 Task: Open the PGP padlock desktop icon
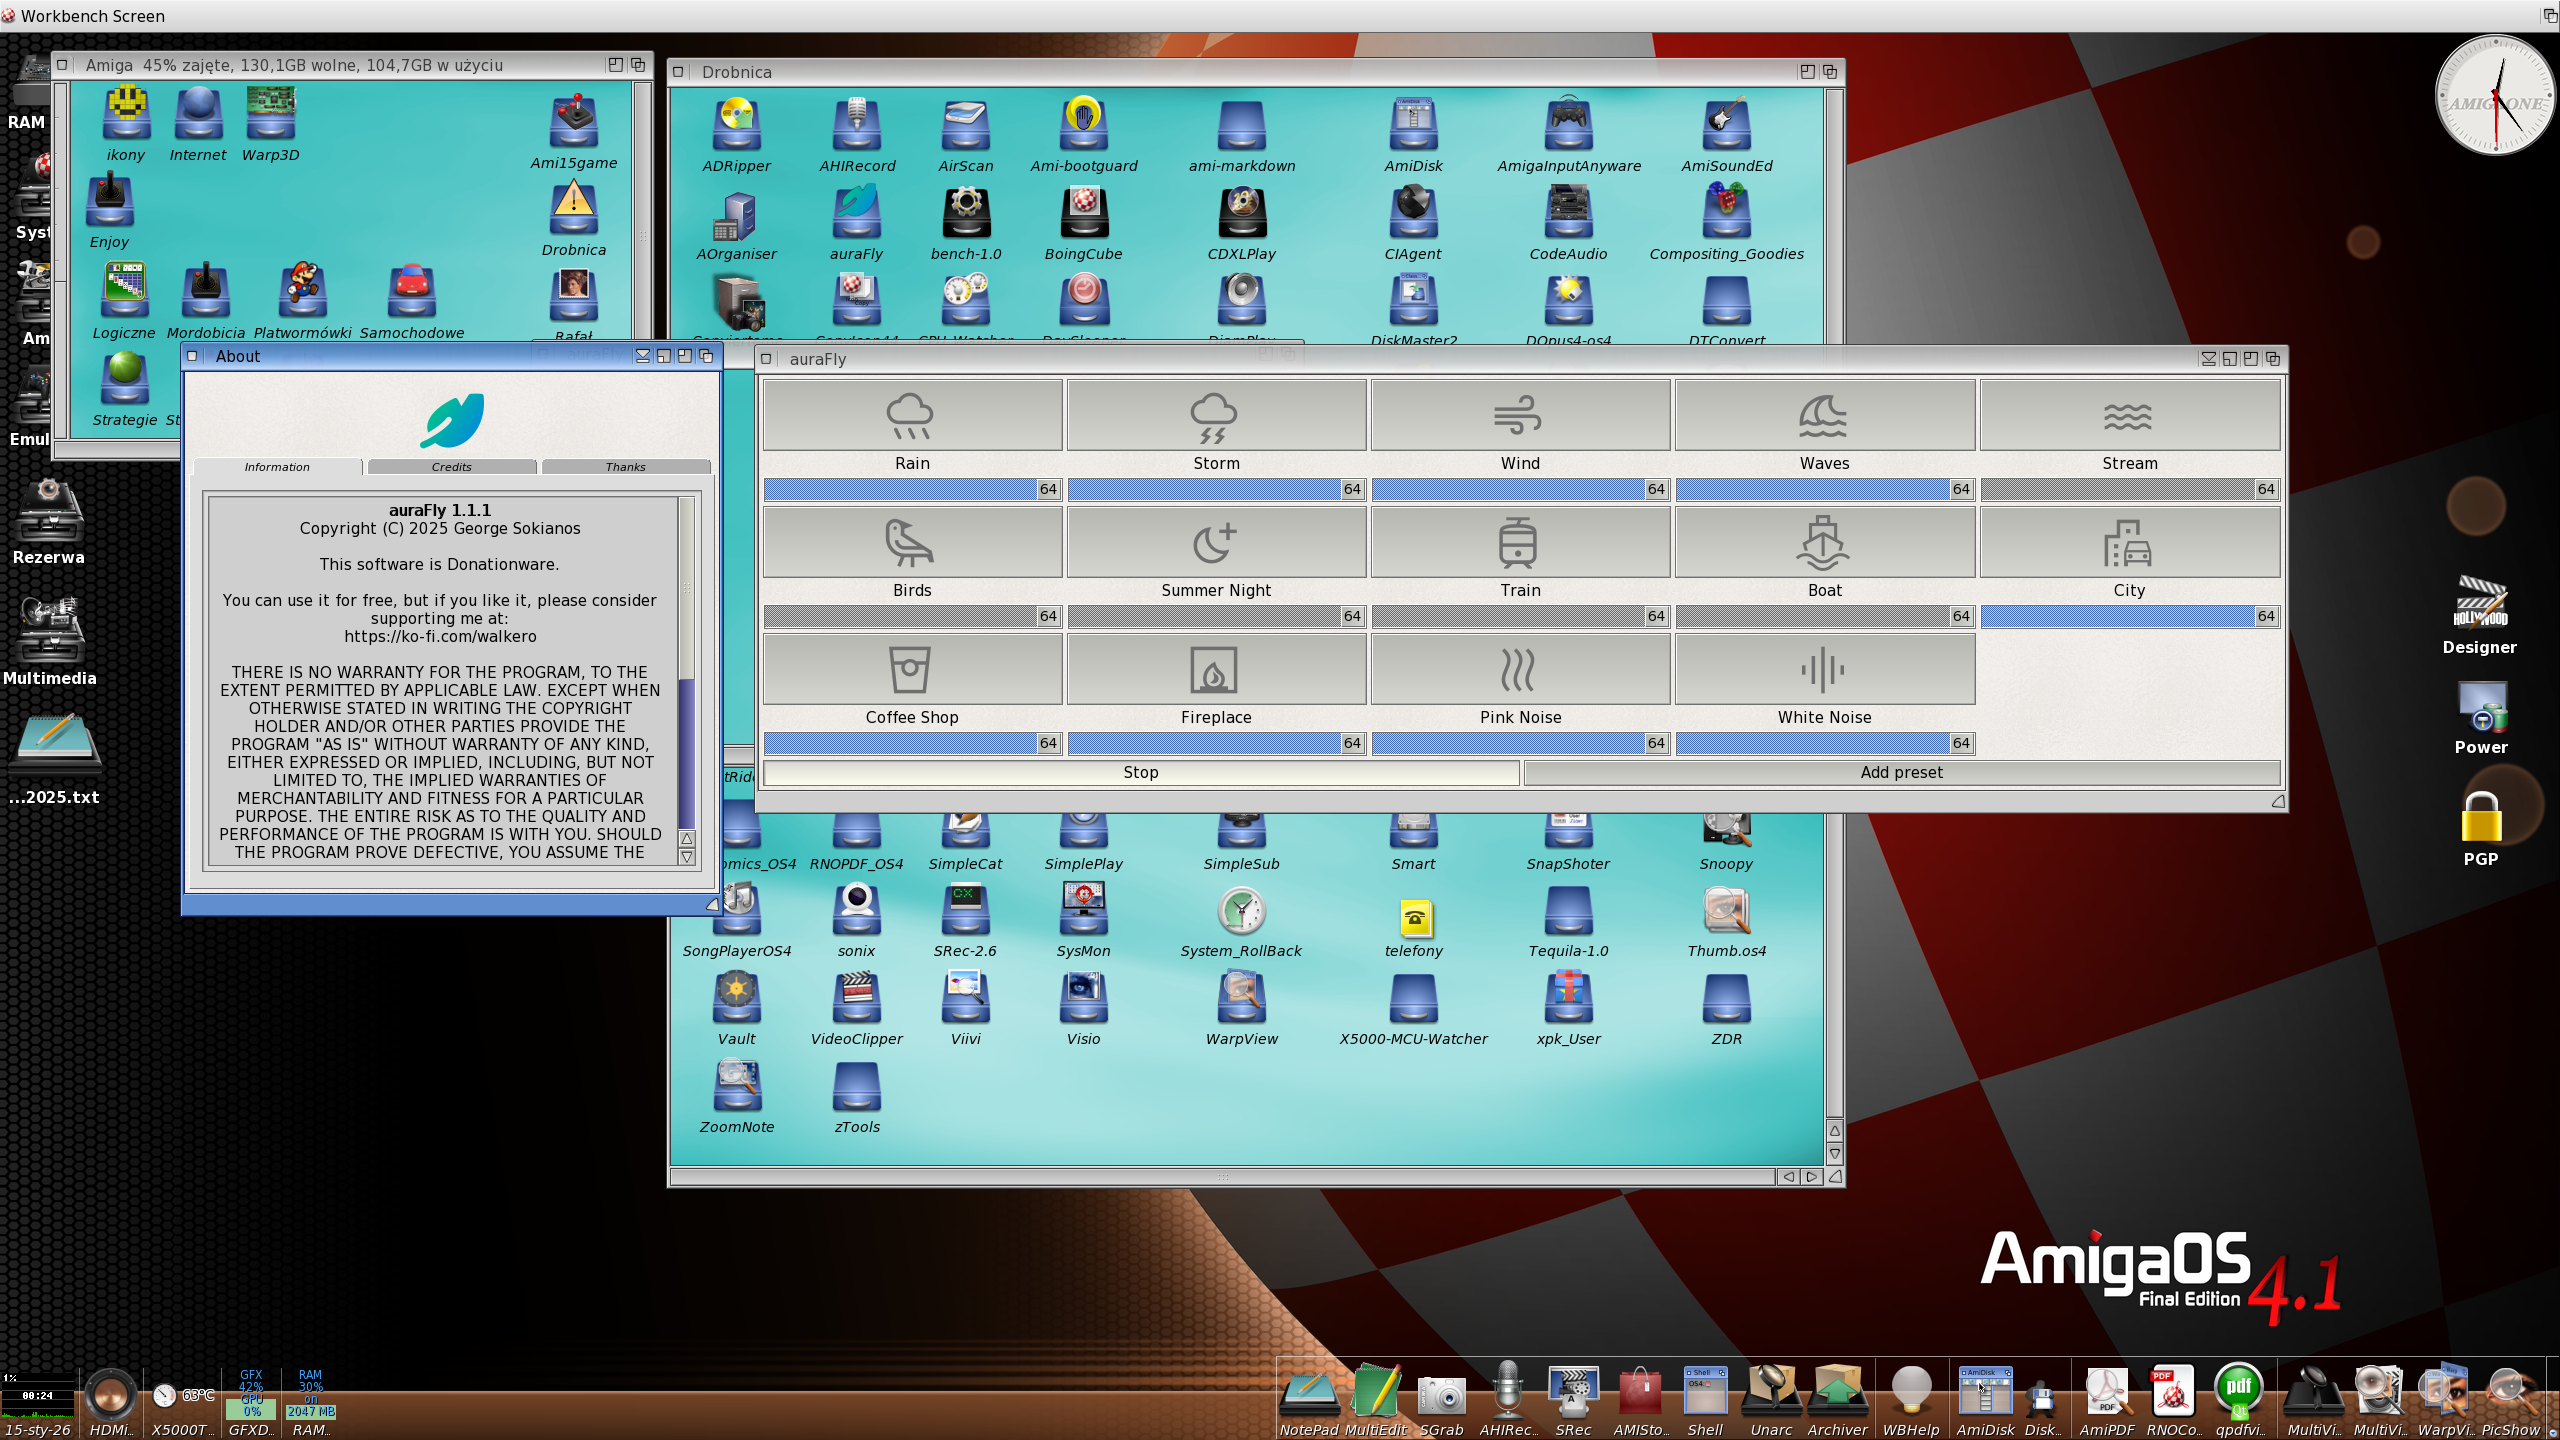pyautogui.click(x=2480, y=819)
